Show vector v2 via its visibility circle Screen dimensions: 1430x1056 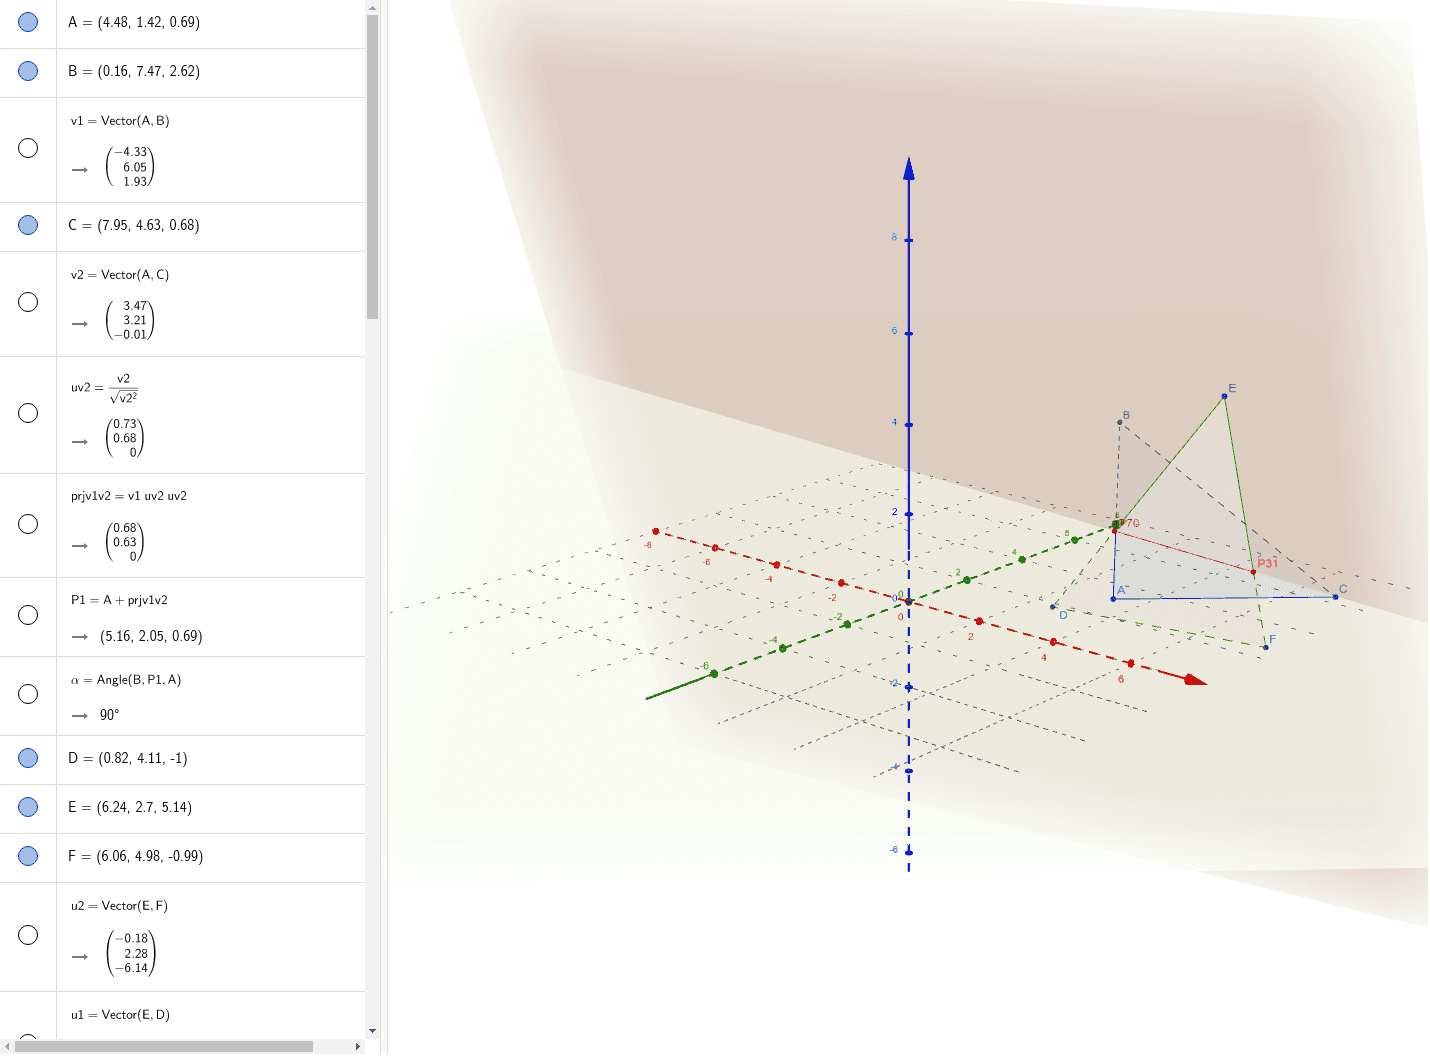28,301
